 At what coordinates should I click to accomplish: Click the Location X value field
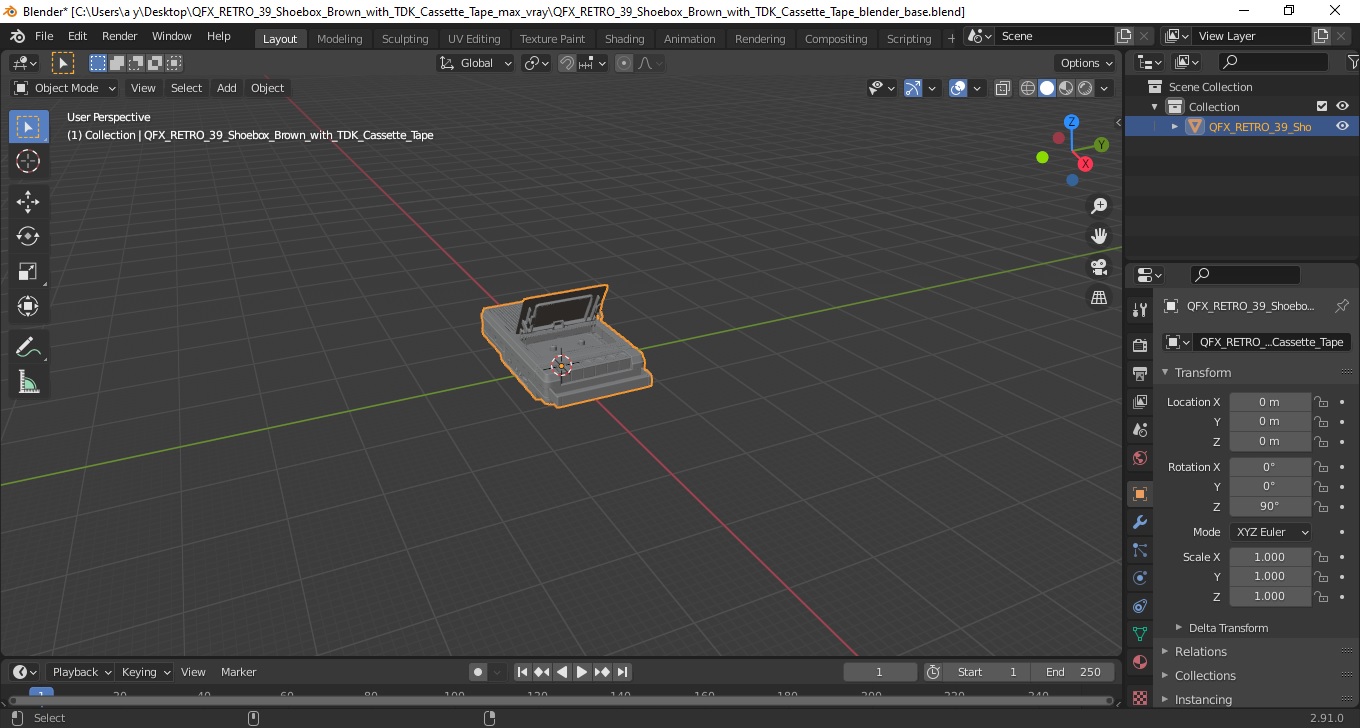click(1270, 402)
